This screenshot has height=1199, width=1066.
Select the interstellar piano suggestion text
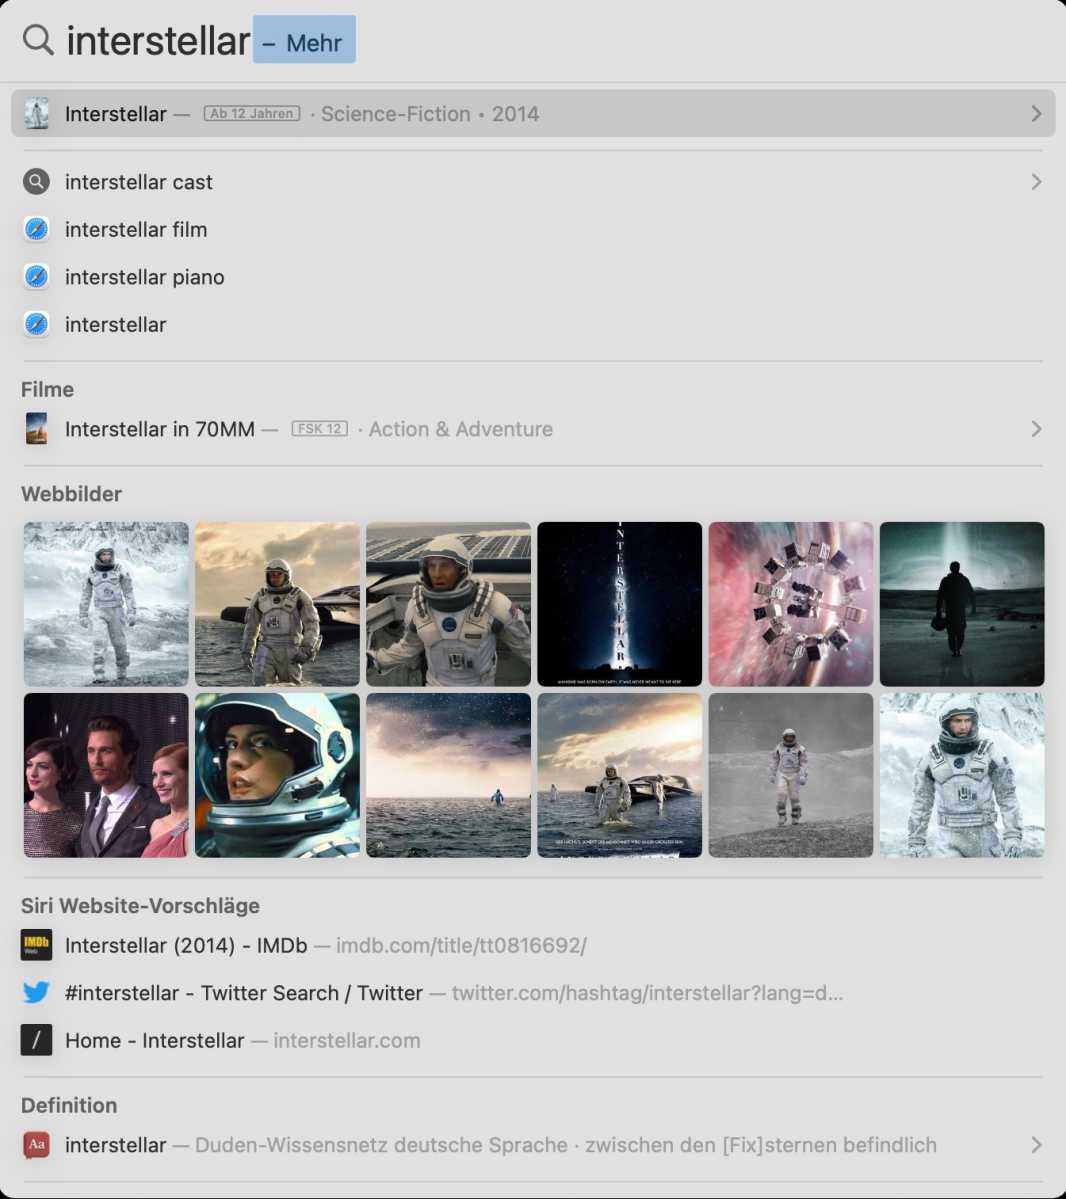[145, 277]
